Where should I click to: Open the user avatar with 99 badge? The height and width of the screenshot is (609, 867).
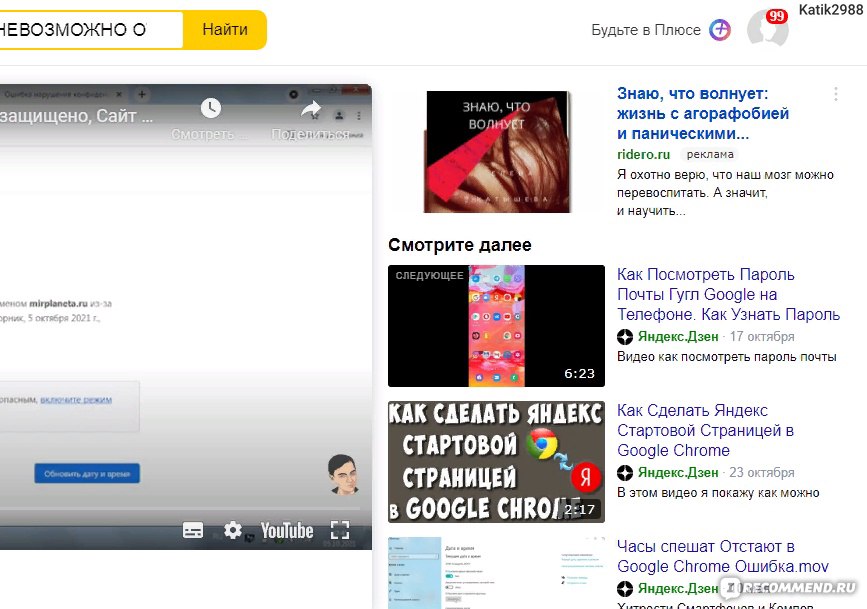767,28
